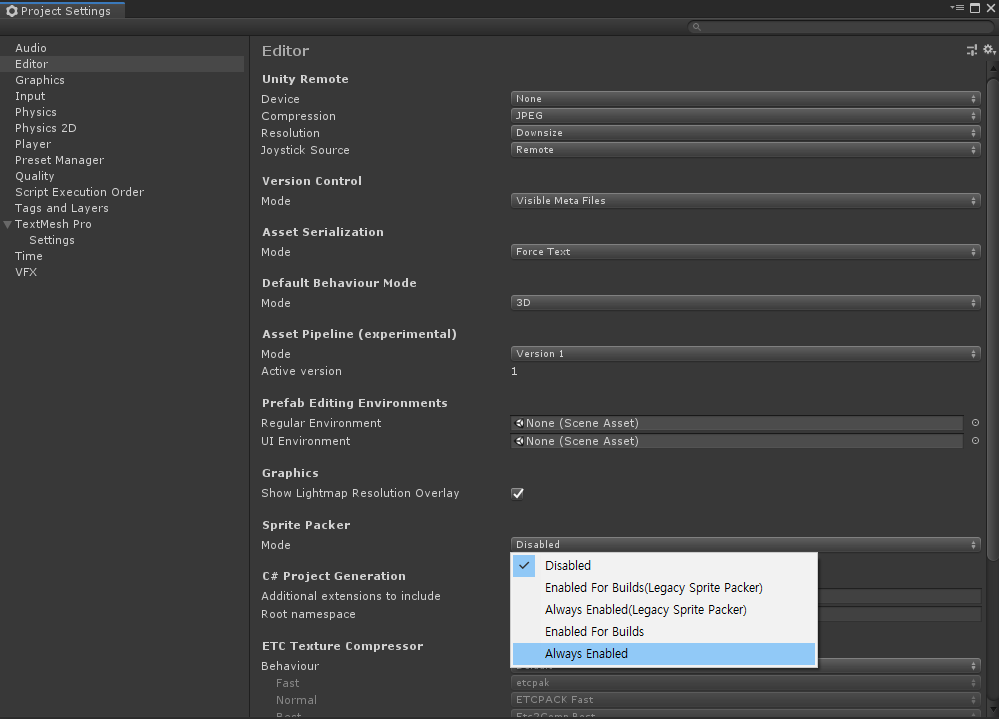Select Disabled in the Sprite Packer menu
The height and width of the screenshot is (719, 999).
click(664, 566)
